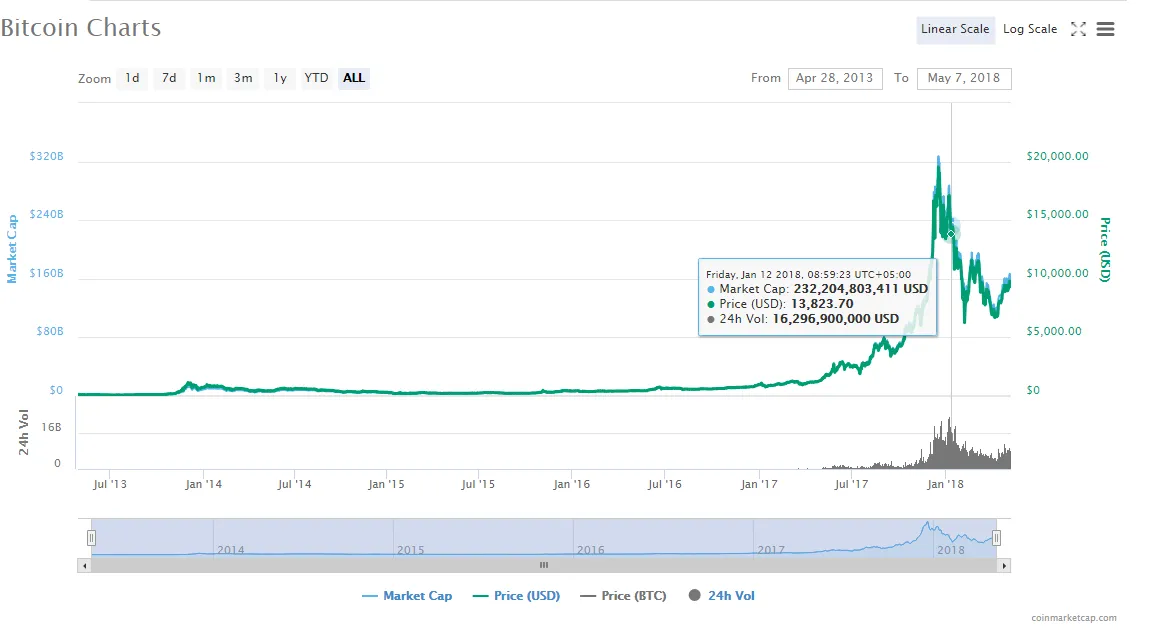1173x637 pixels.
Task: Click the coinmarketcap.com credit text
Action: point(1074,618)
